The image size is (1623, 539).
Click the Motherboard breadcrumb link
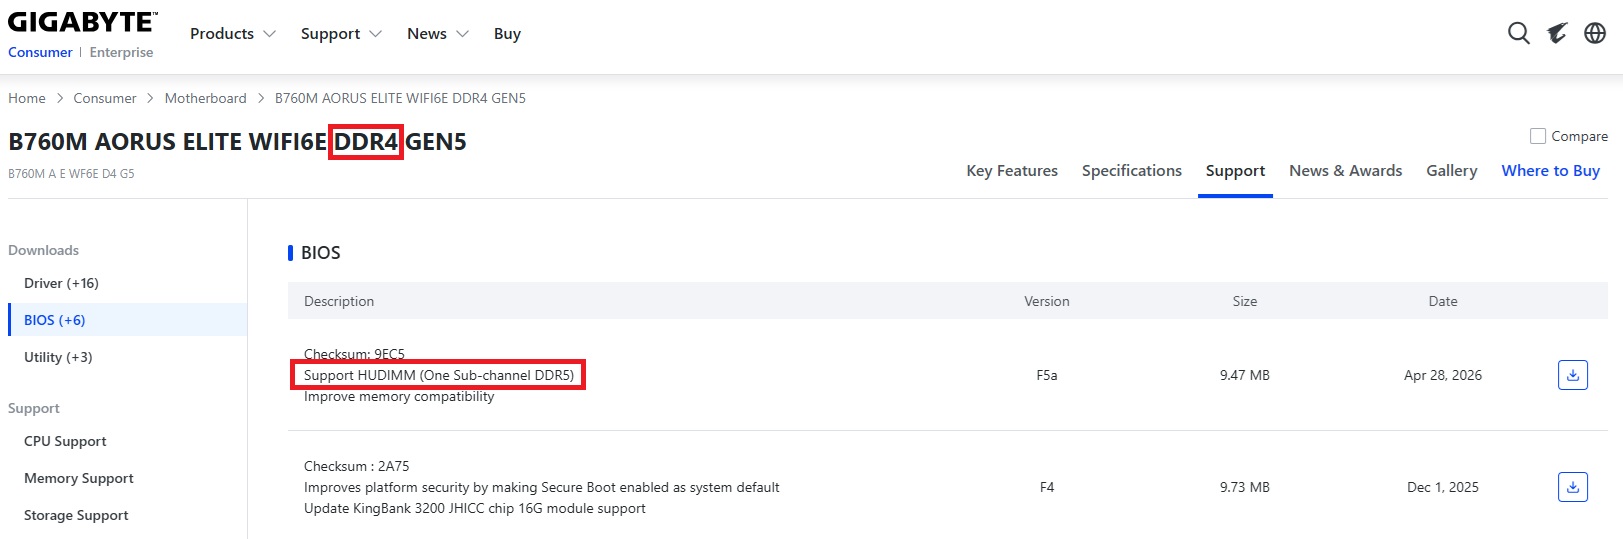click(x=205, y=98)
